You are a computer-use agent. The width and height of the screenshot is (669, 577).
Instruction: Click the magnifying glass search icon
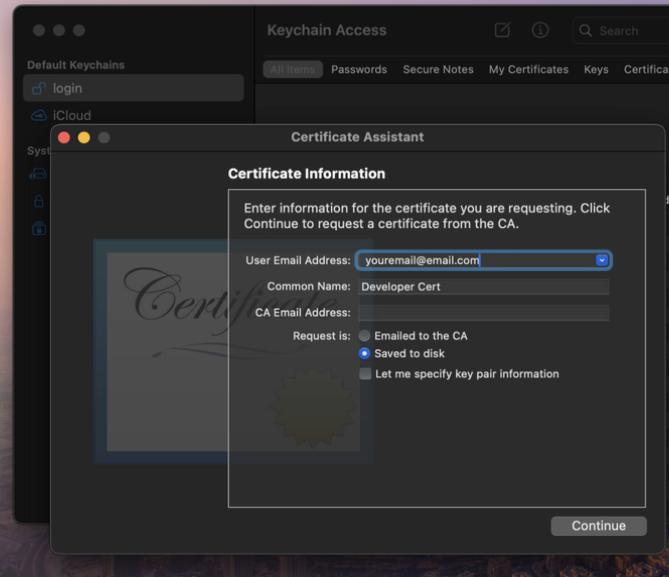pos(586,31)
